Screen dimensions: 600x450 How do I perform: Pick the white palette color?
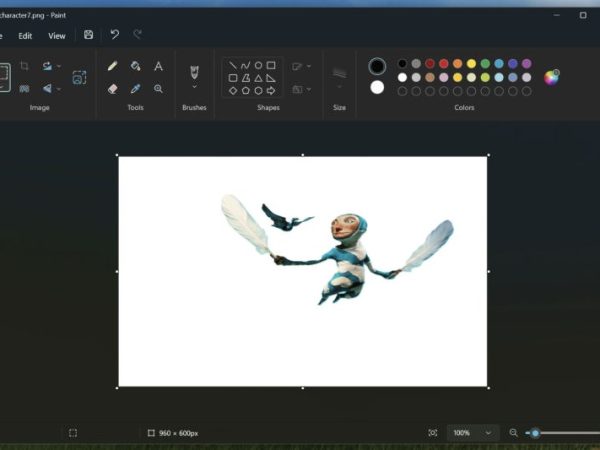coord(402,77)
